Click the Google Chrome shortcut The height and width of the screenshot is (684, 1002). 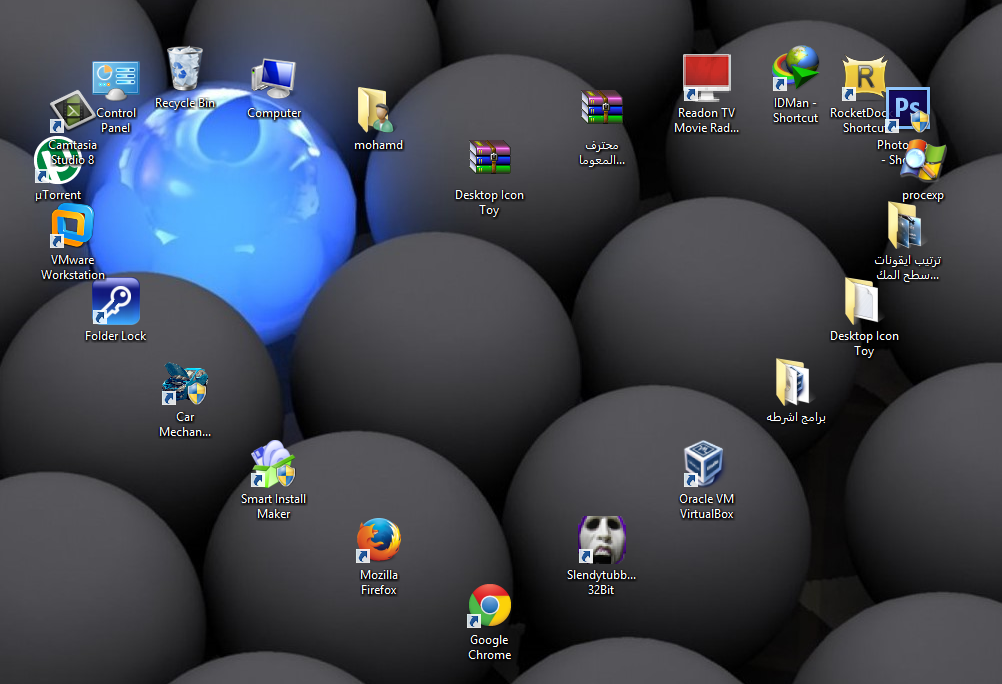(489, 606)
